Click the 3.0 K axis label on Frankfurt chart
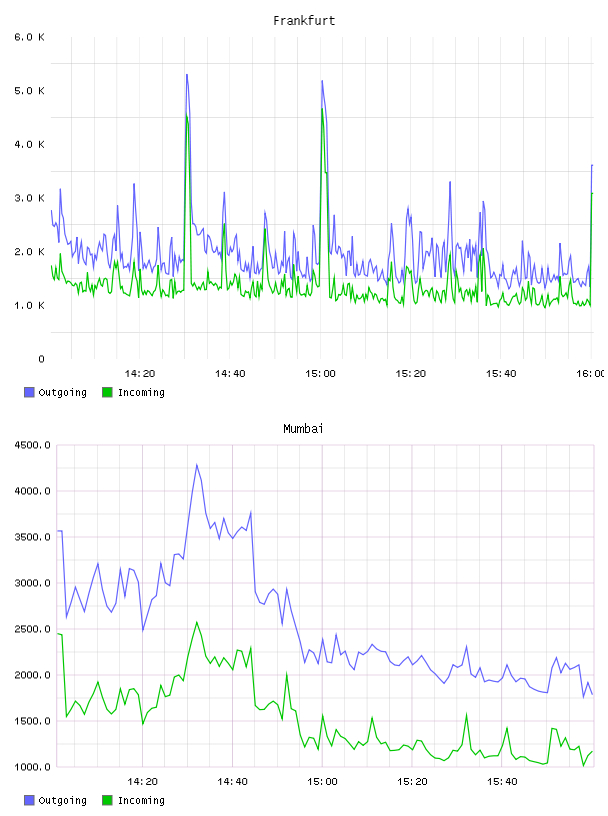608x816 pixels. coord(30,198)
